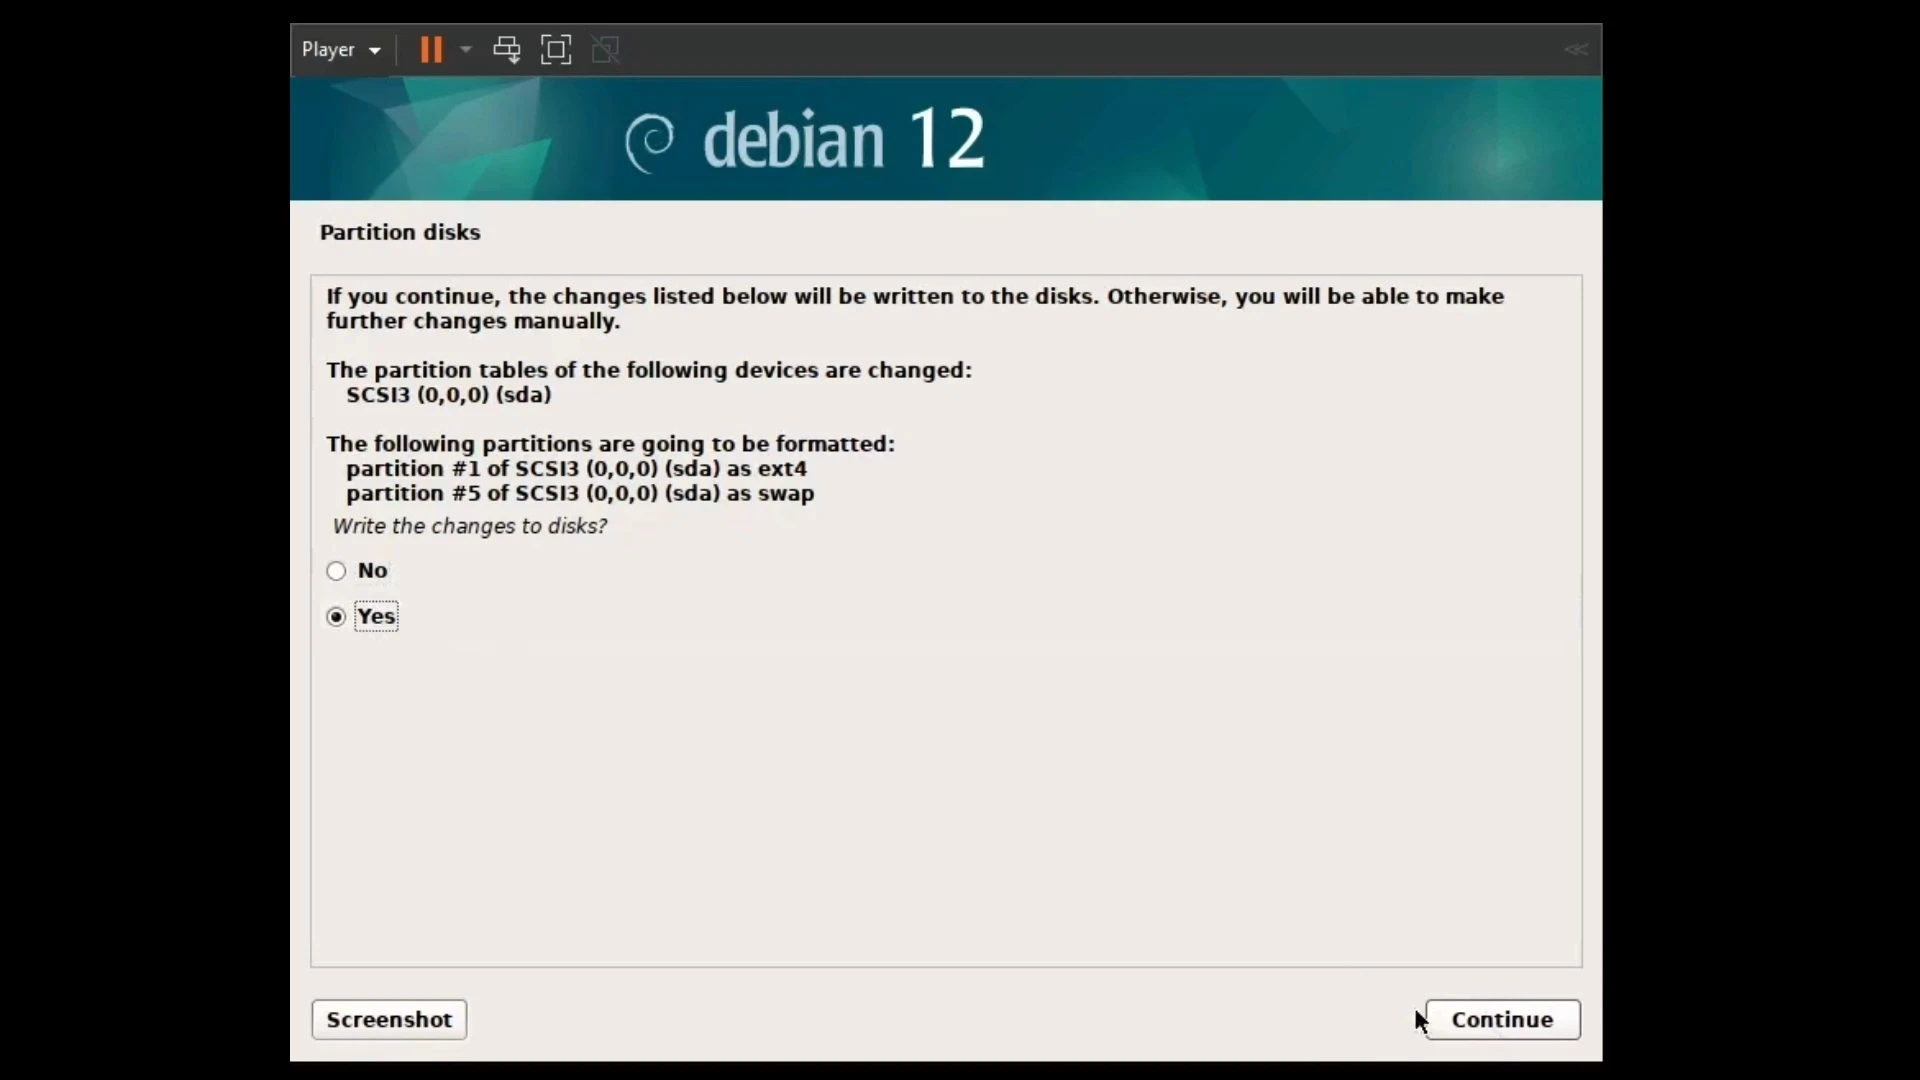Screen dimensions: 1920x1080
Task: Click the No option label
Action: point(372,571)
